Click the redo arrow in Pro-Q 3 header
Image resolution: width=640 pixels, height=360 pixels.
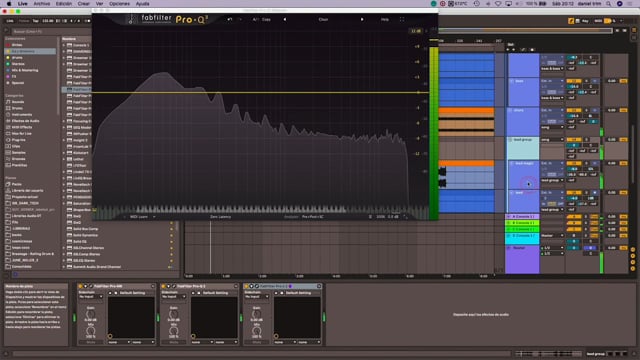[240, 19]
